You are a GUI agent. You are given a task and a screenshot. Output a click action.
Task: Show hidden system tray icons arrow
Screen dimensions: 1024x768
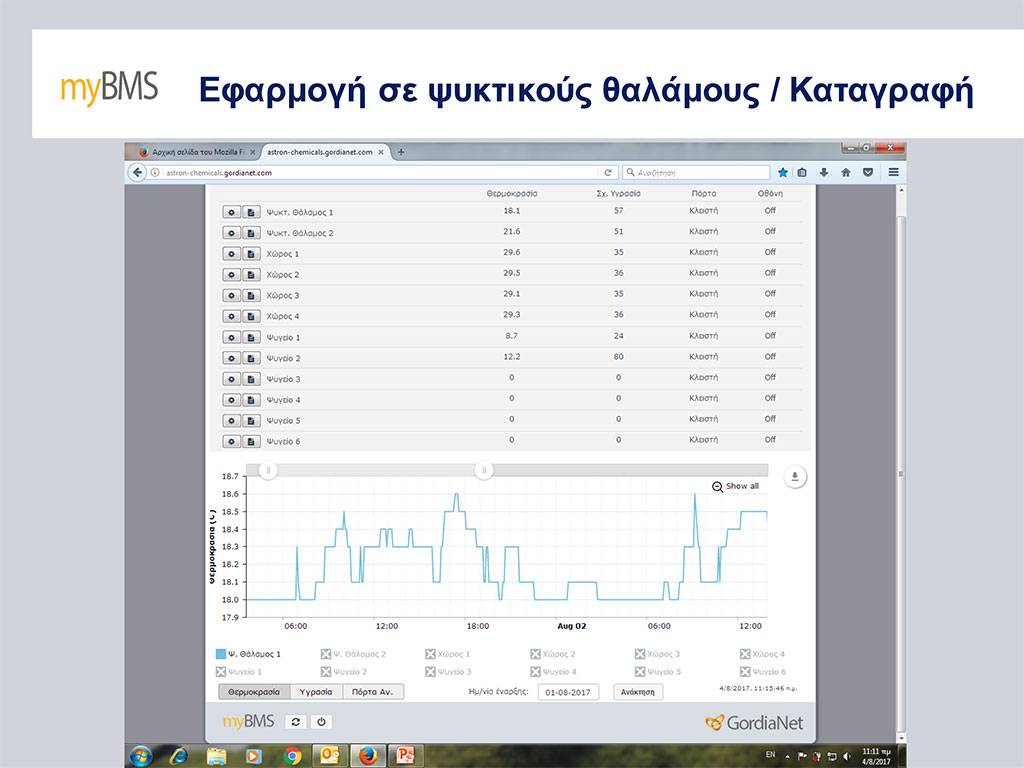787,755
